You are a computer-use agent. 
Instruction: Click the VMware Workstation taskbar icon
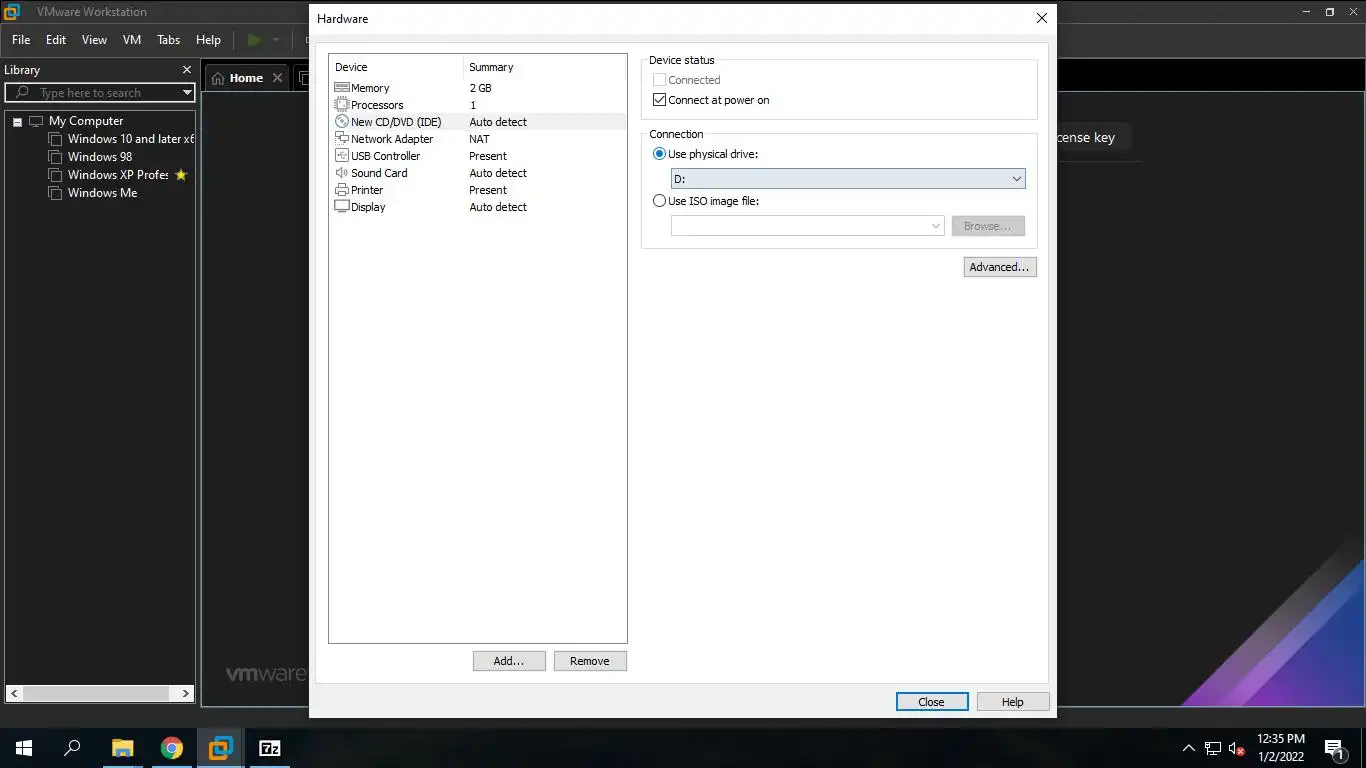pyautogui.click(x=220, y=748)
